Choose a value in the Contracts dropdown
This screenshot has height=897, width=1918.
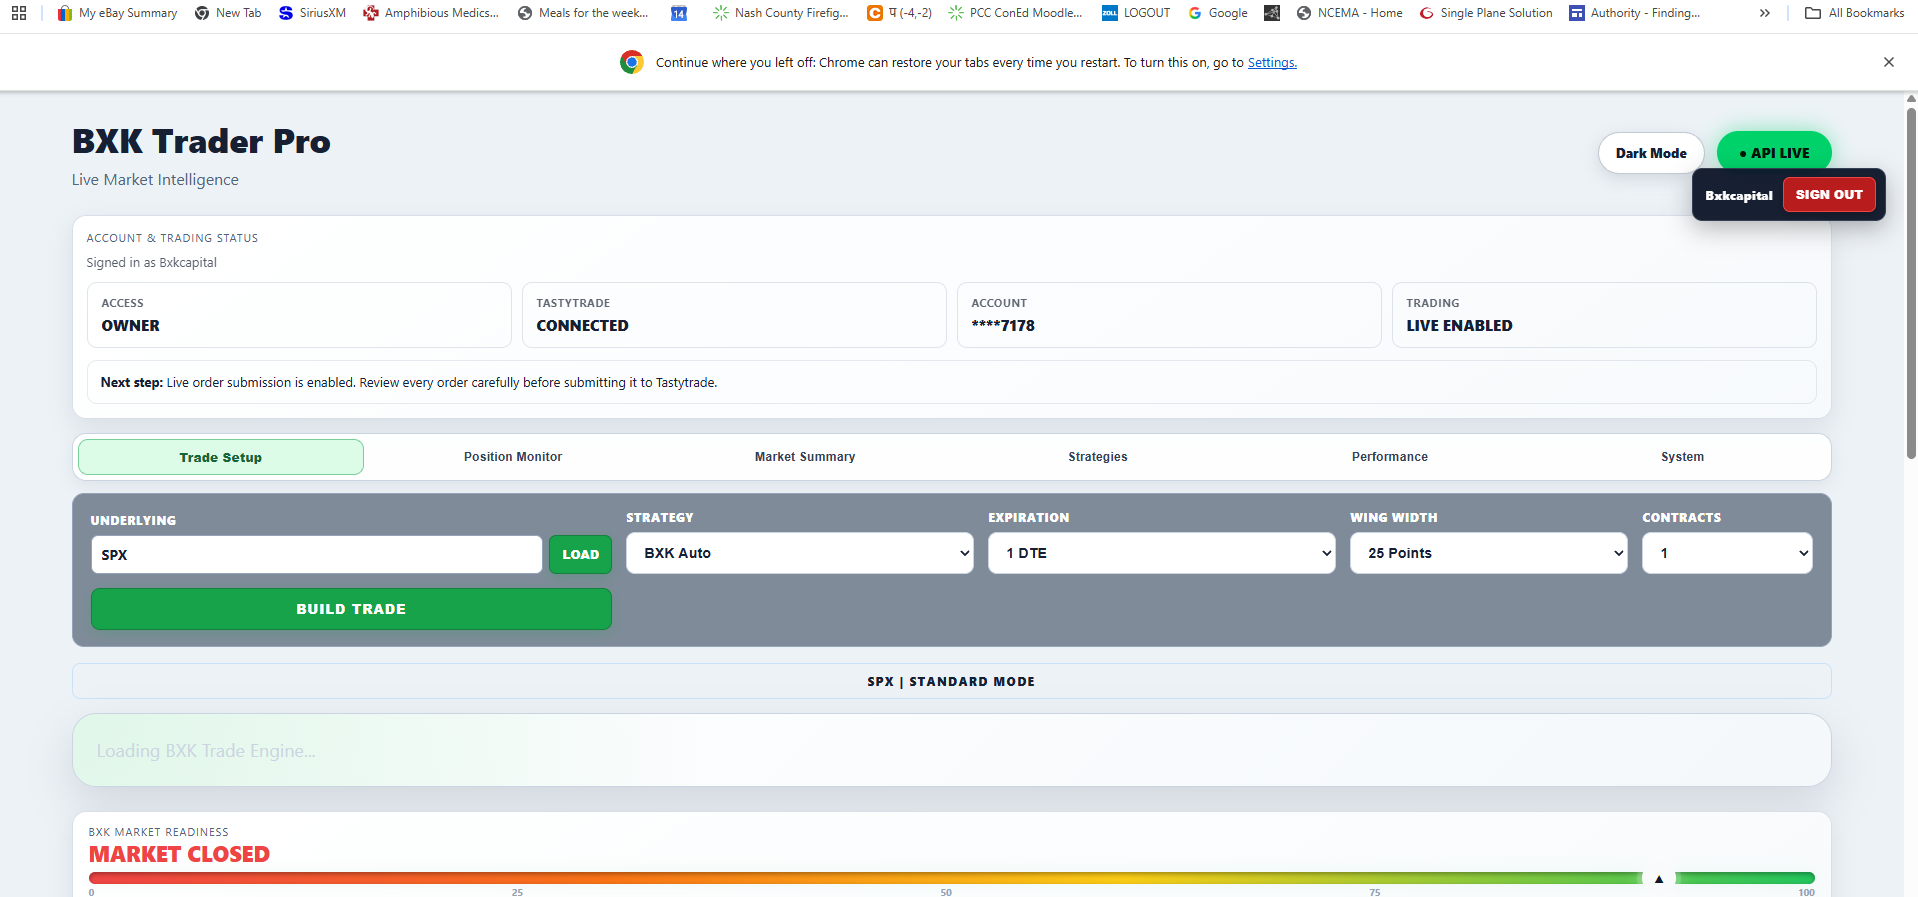pos(1727,553)
